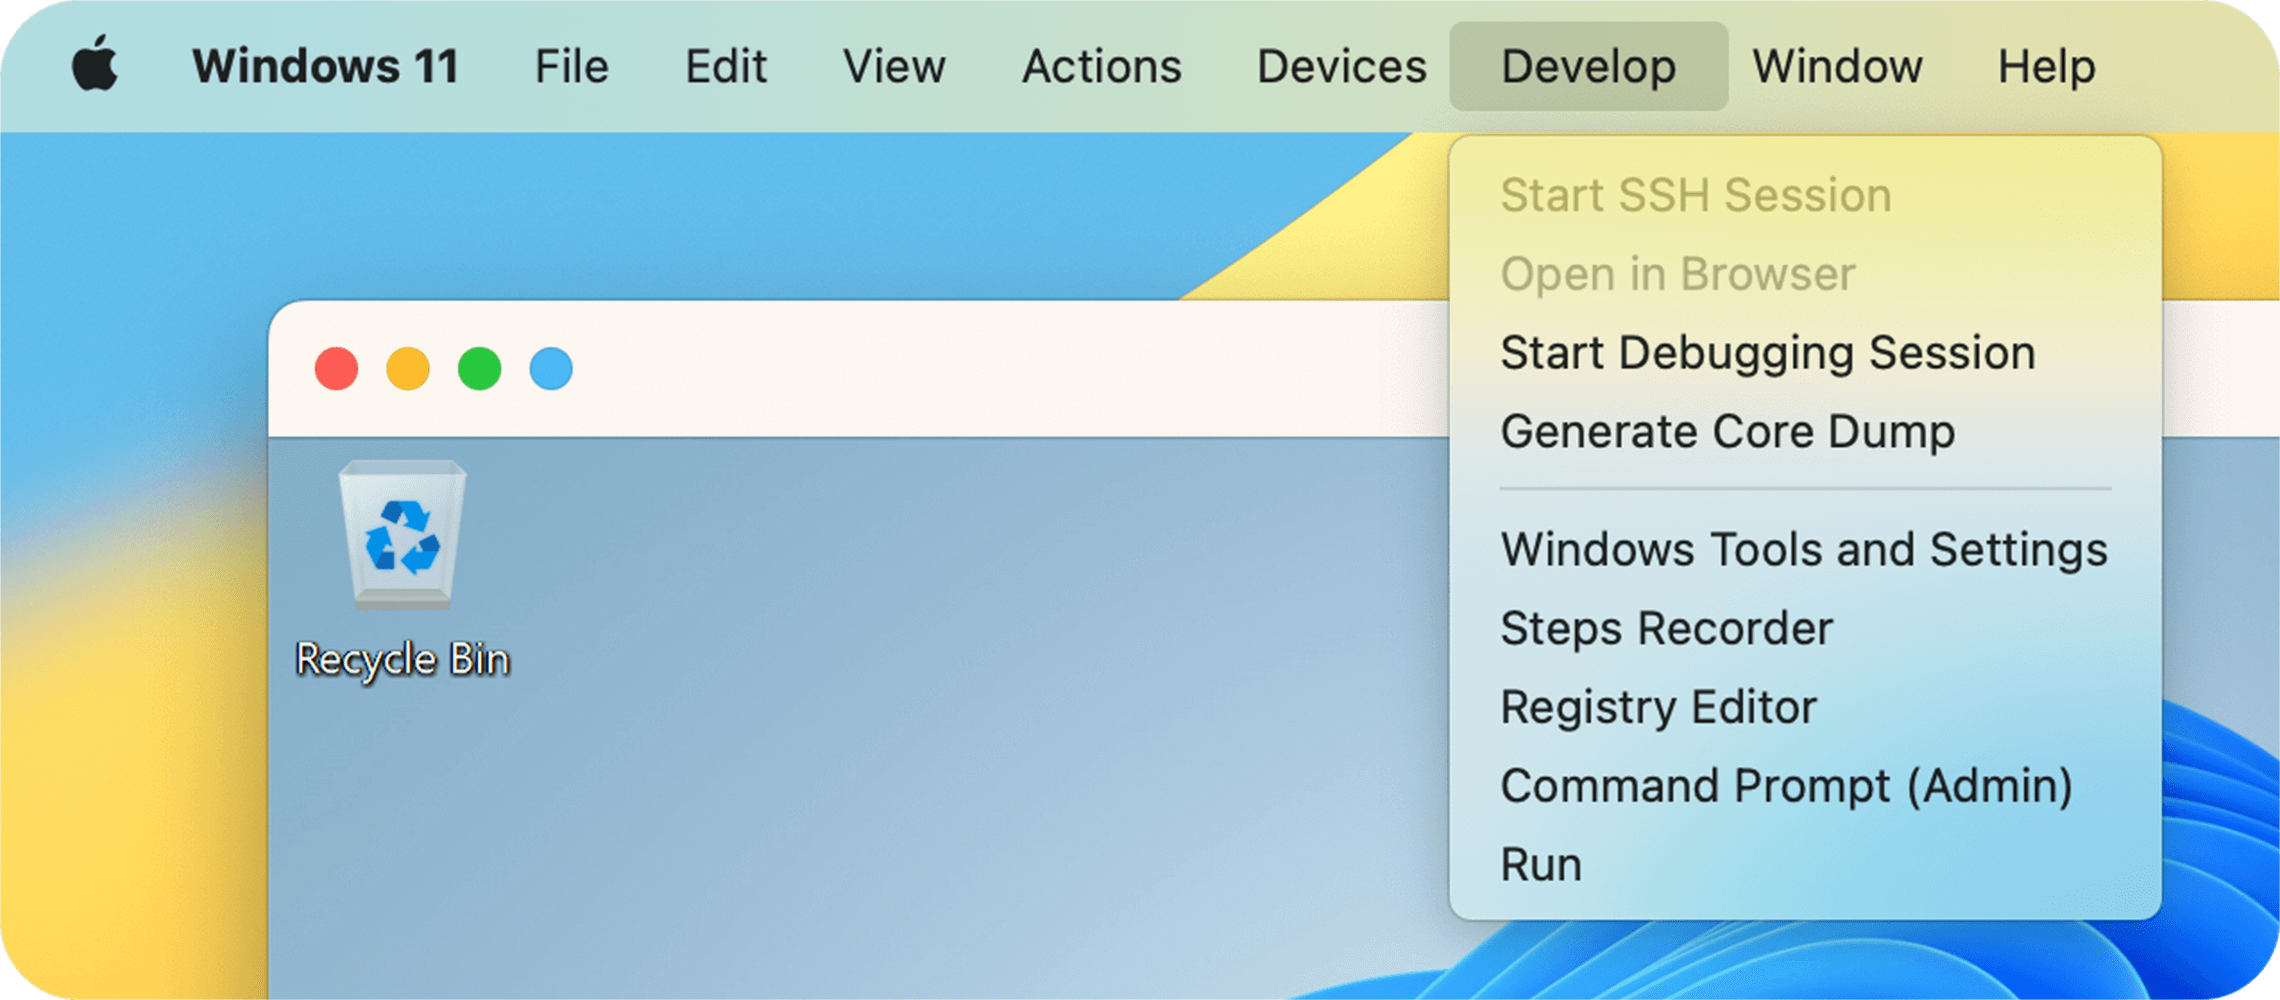Open the Window menu
2280x1000 pixels.
[x=1838, y=67]
